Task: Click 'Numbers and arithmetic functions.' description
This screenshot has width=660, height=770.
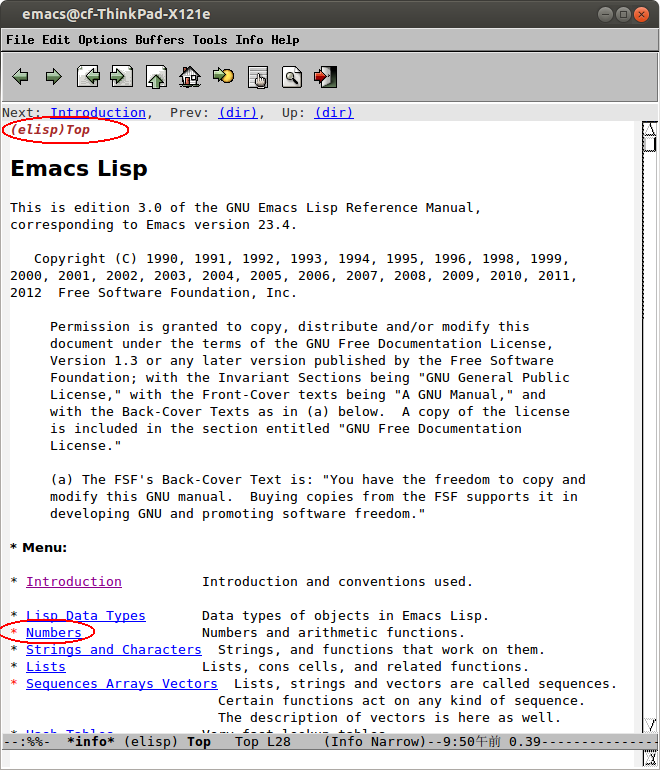Action: click(x=333, y=632)
